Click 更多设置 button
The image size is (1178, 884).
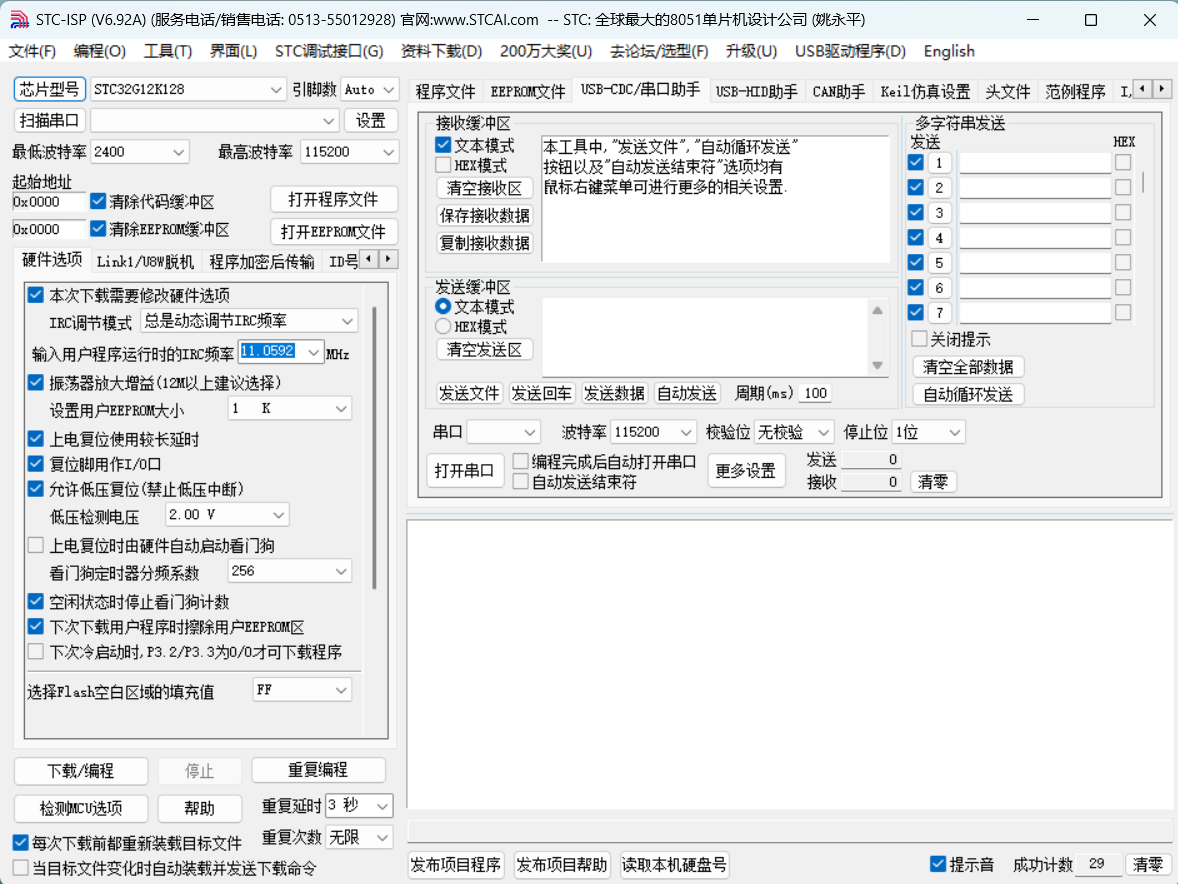[745, 471]
